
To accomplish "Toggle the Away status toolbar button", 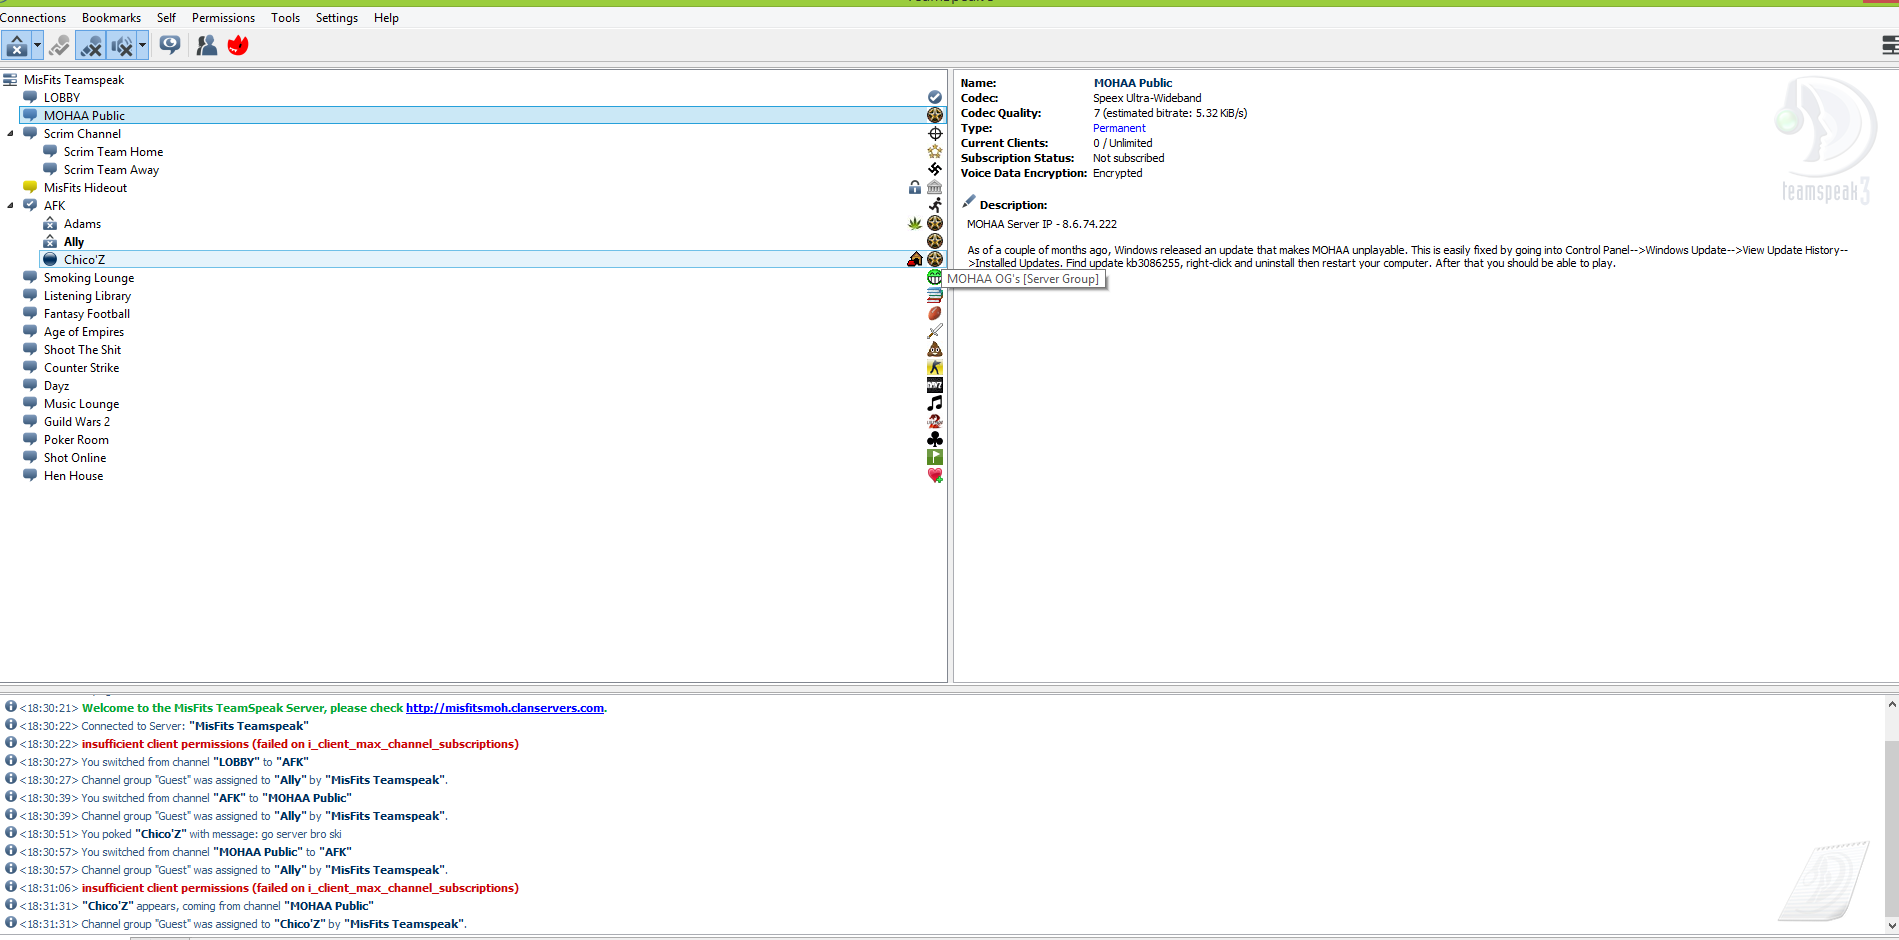I will click(17, 46).
